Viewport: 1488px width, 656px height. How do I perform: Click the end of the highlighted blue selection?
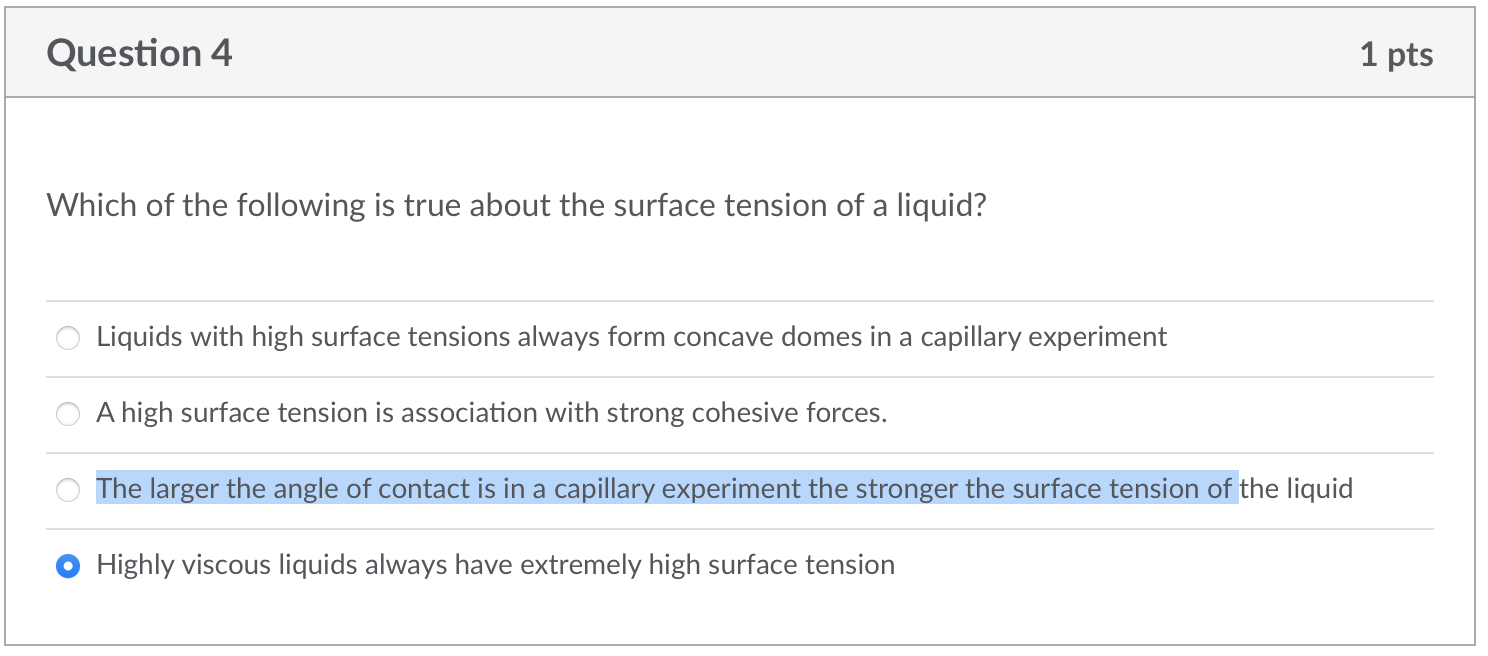click(1235, 490)
